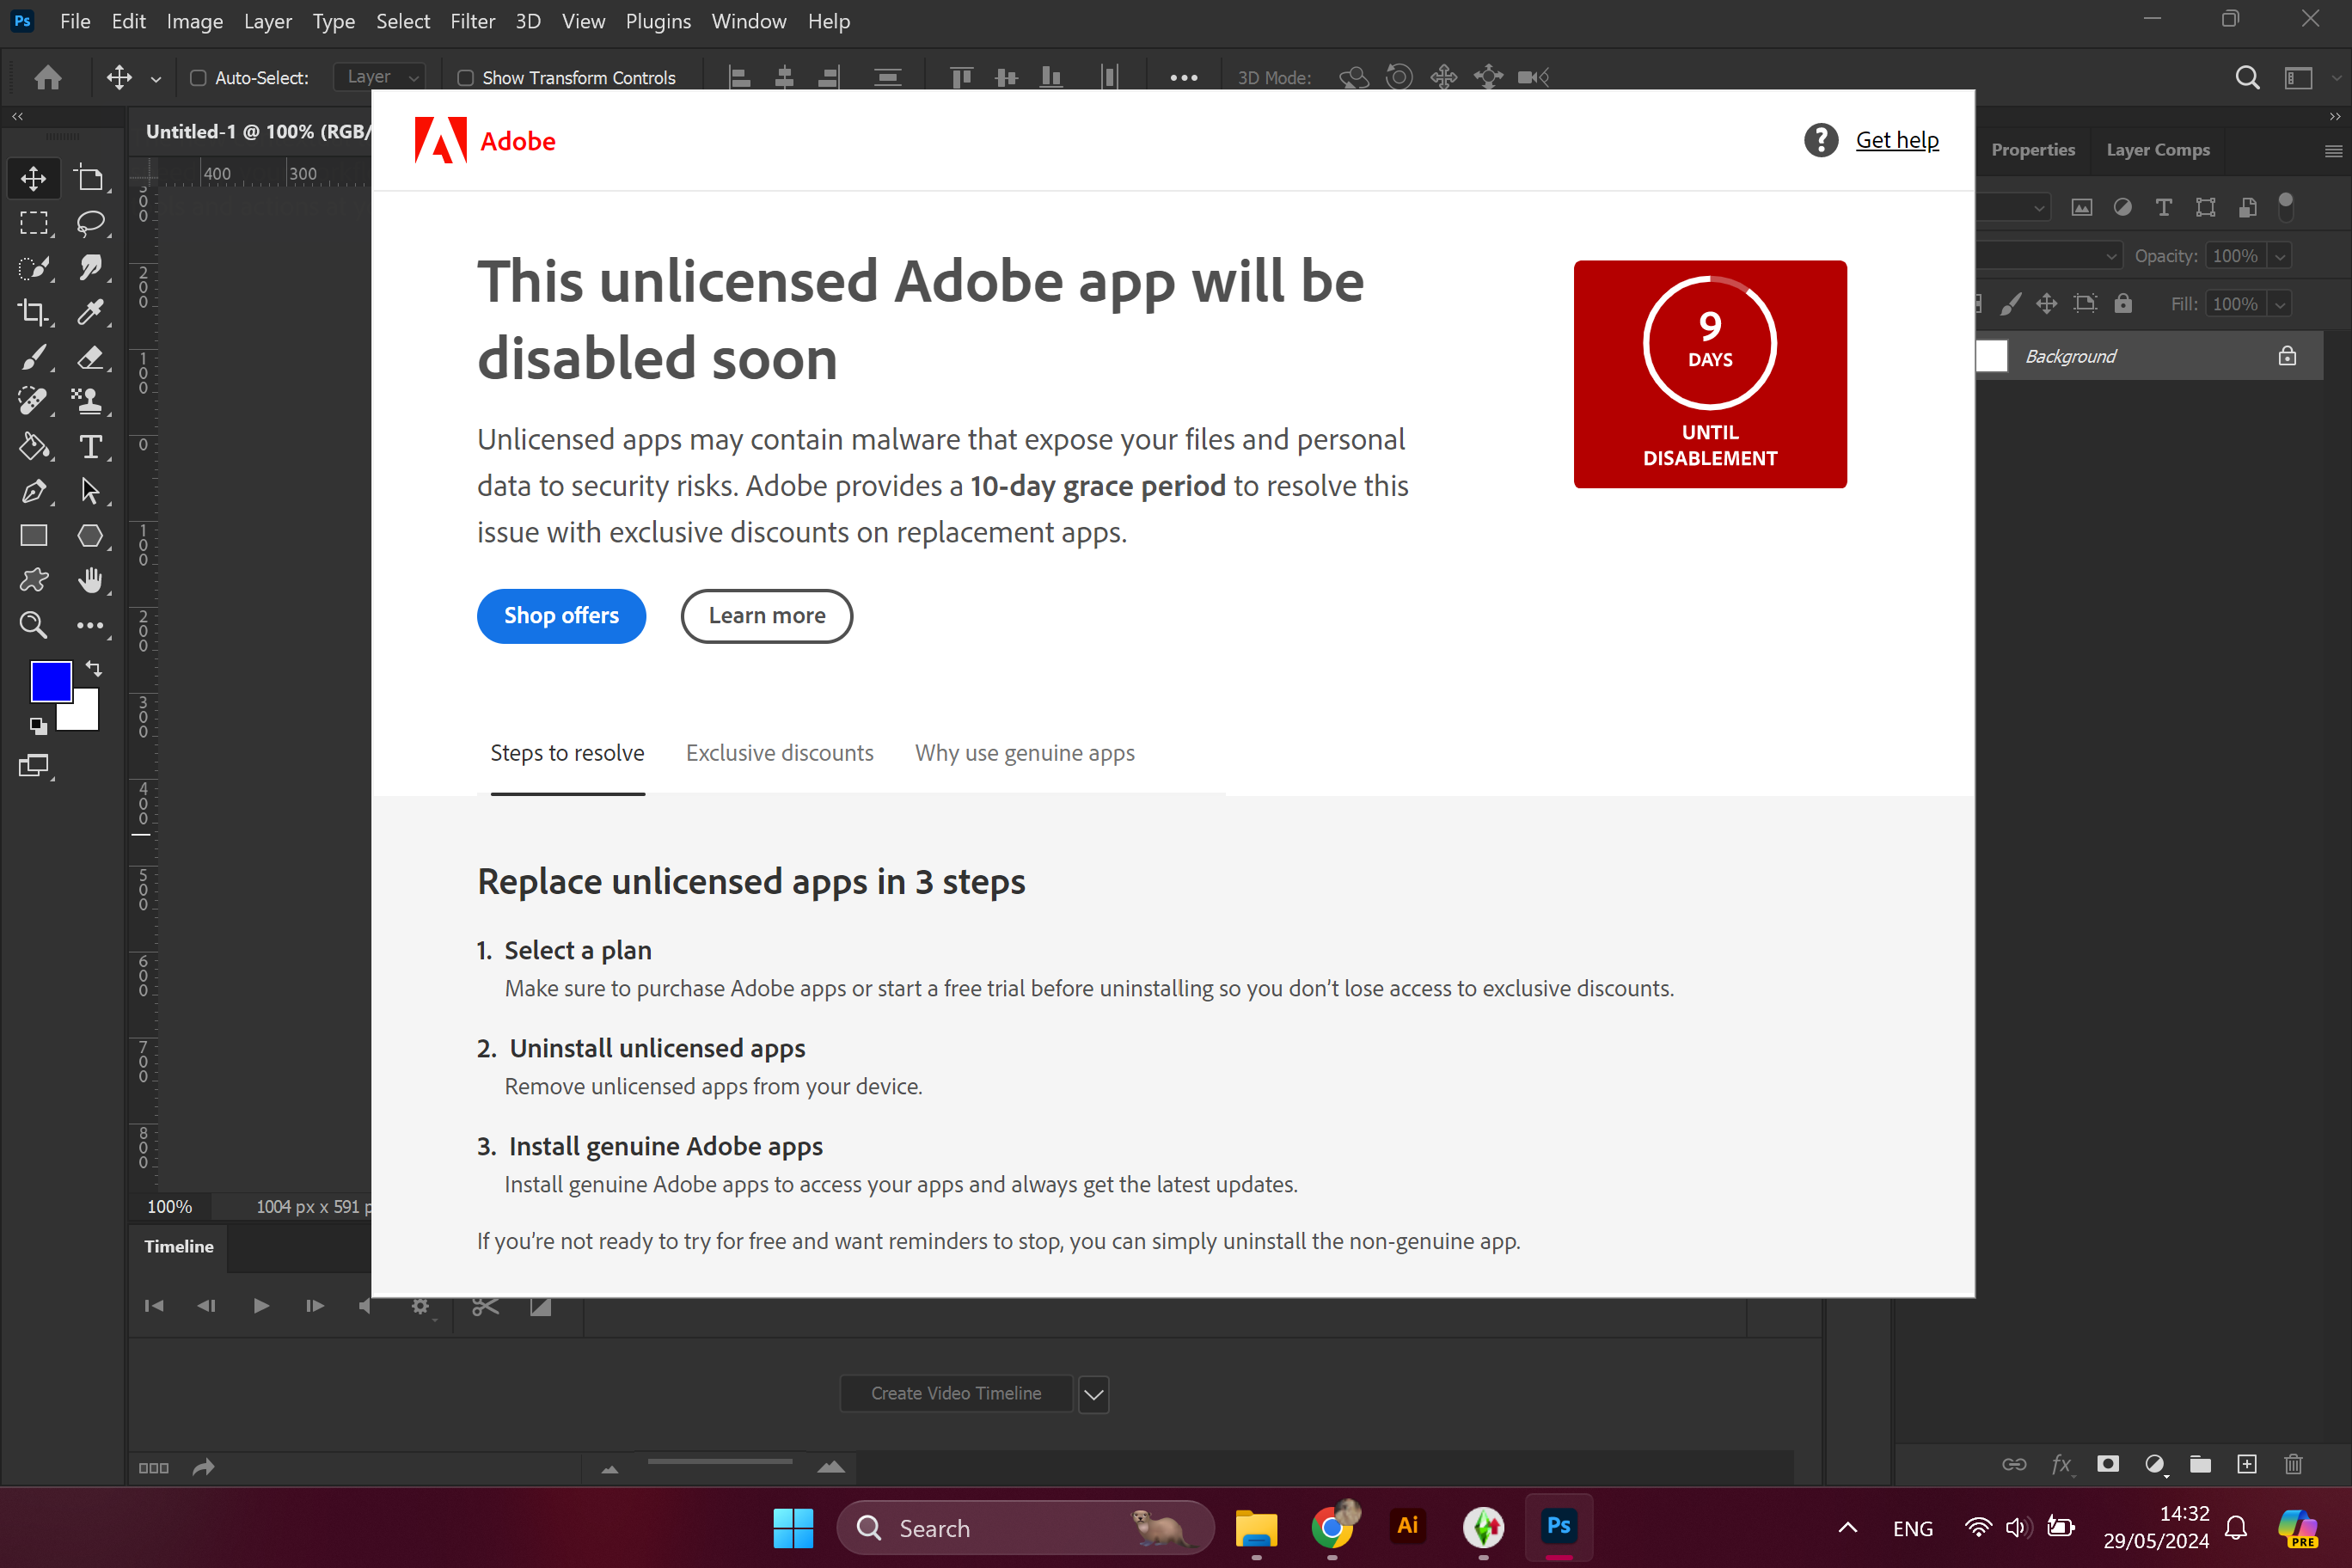Image resolution: width=2352 pixels, height=1568 pixels.
Task: Click the Shop offers button
Action: (x=561, y=616)
